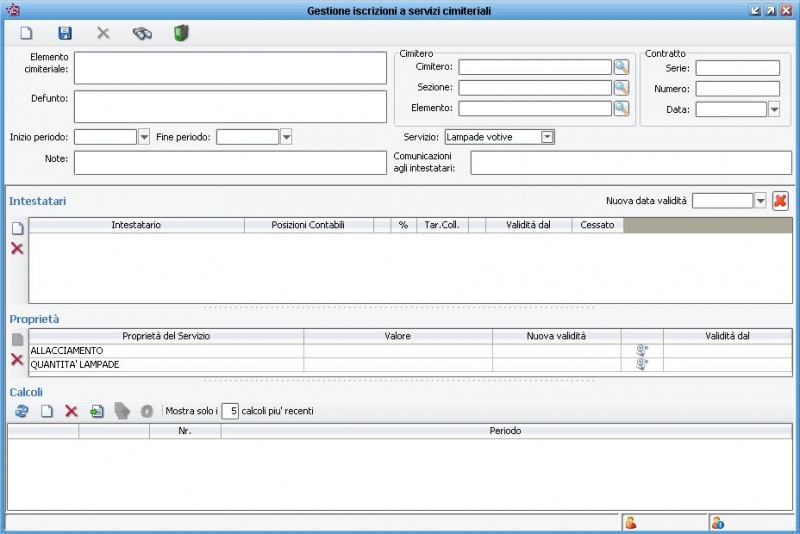Click the magnifier next to Elemento field
Image resolution: width=800 pixels, height=534 pixels.
[621, 107]
